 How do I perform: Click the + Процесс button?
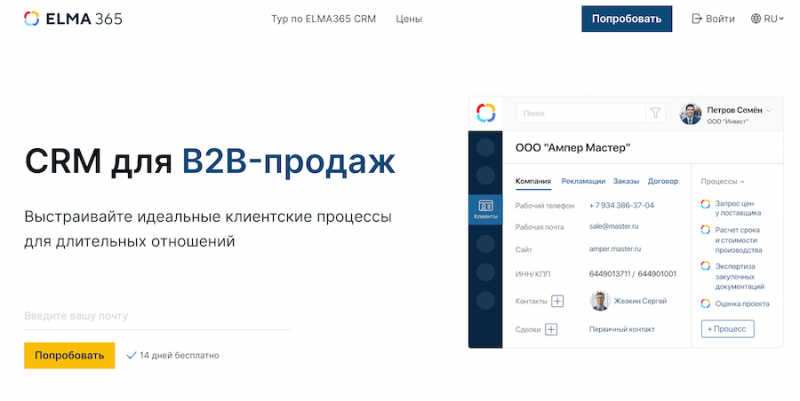(x=727, y=328)
